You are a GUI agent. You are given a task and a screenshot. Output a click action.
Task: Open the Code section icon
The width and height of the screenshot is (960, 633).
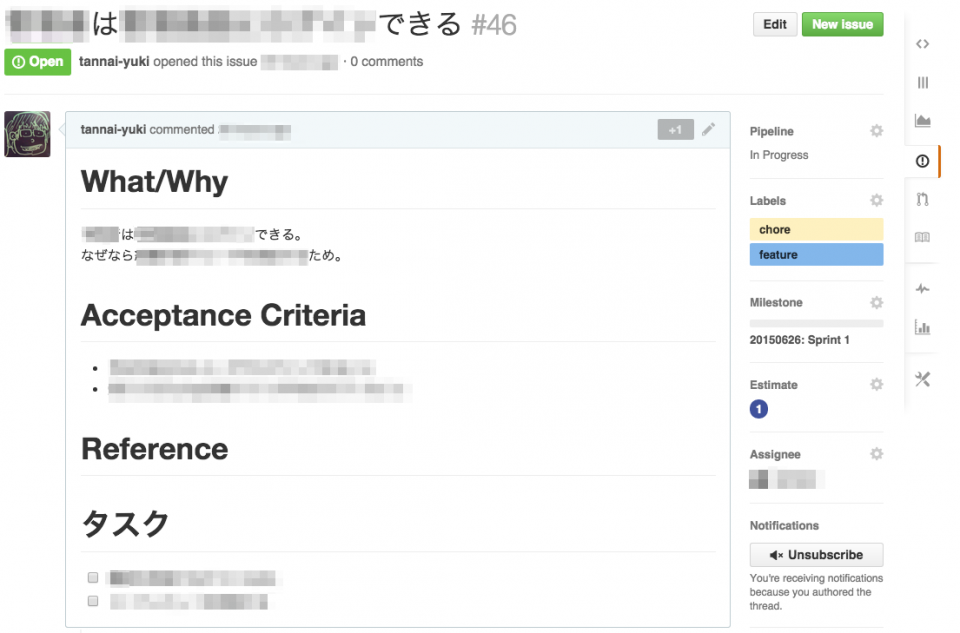[922, 43]
